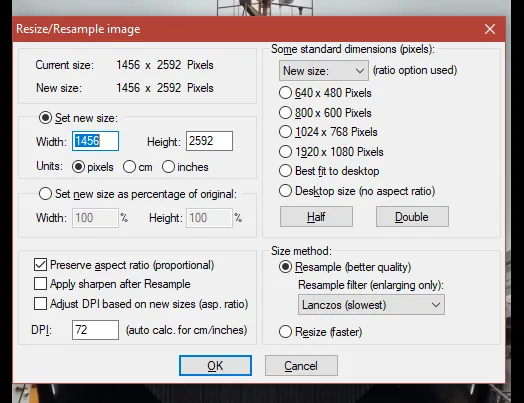The image size is (524, 403).
Task: Click the Double button
Action: (412, 217)
